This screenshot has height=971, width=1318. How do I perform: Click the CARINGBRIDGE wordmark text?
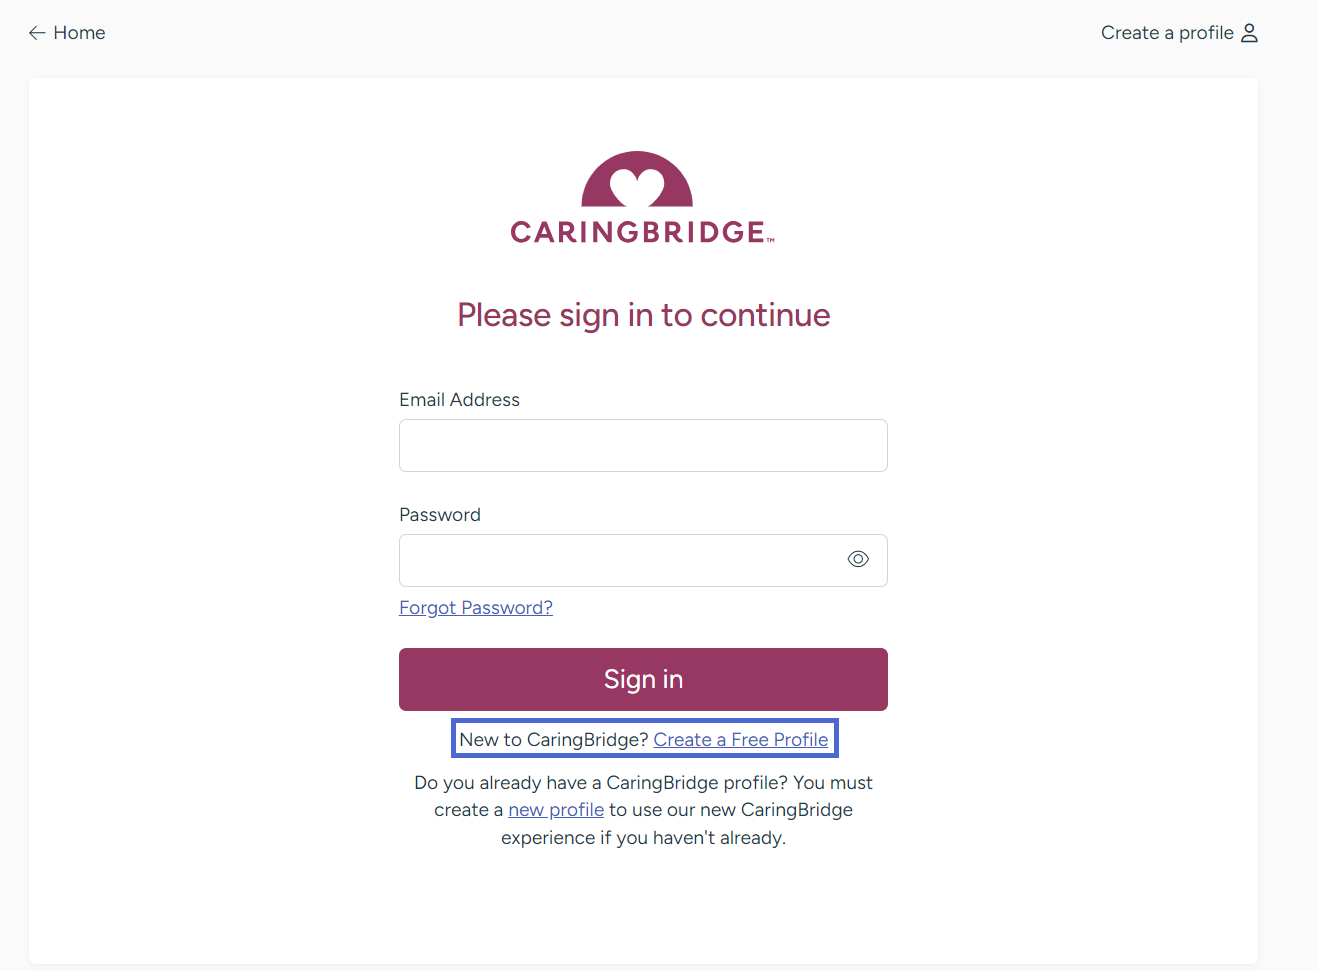(635, 232)
